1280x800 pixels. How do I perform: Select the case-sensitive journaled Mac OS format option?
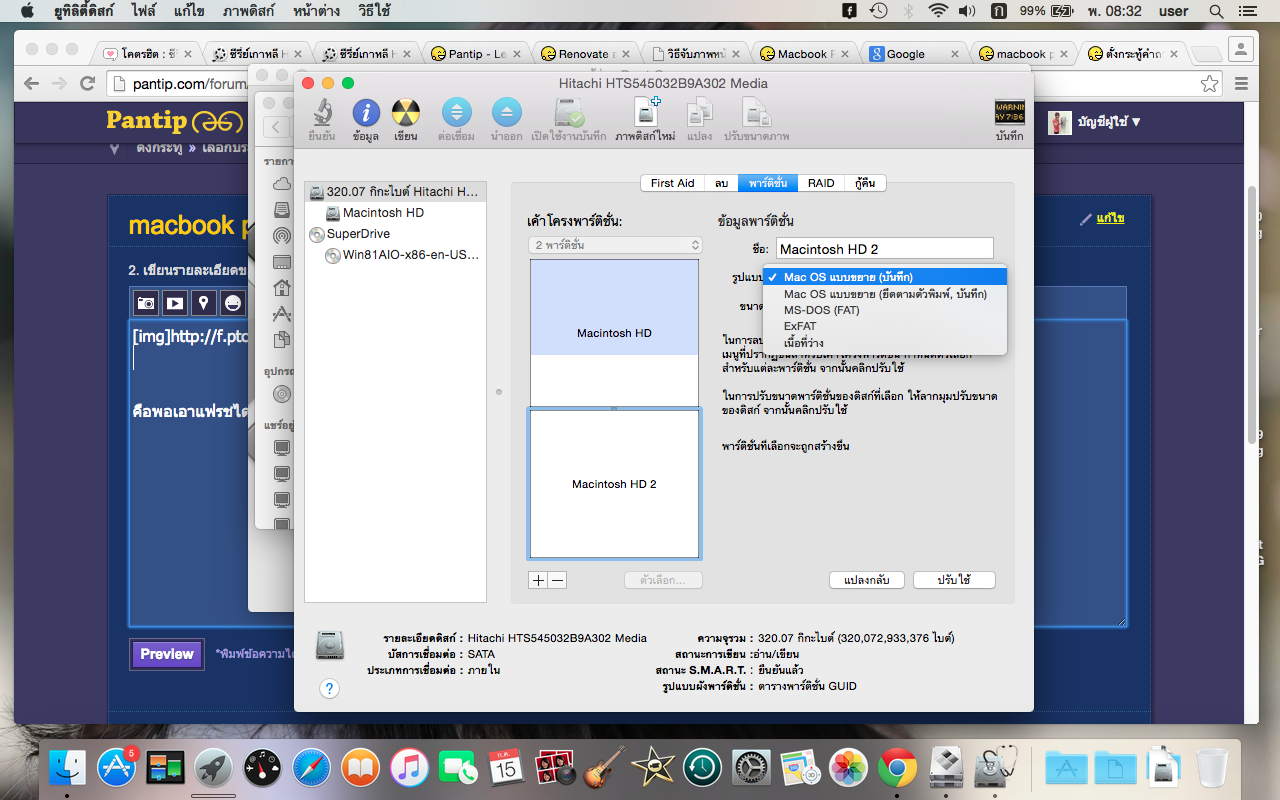tap(885, 294)
